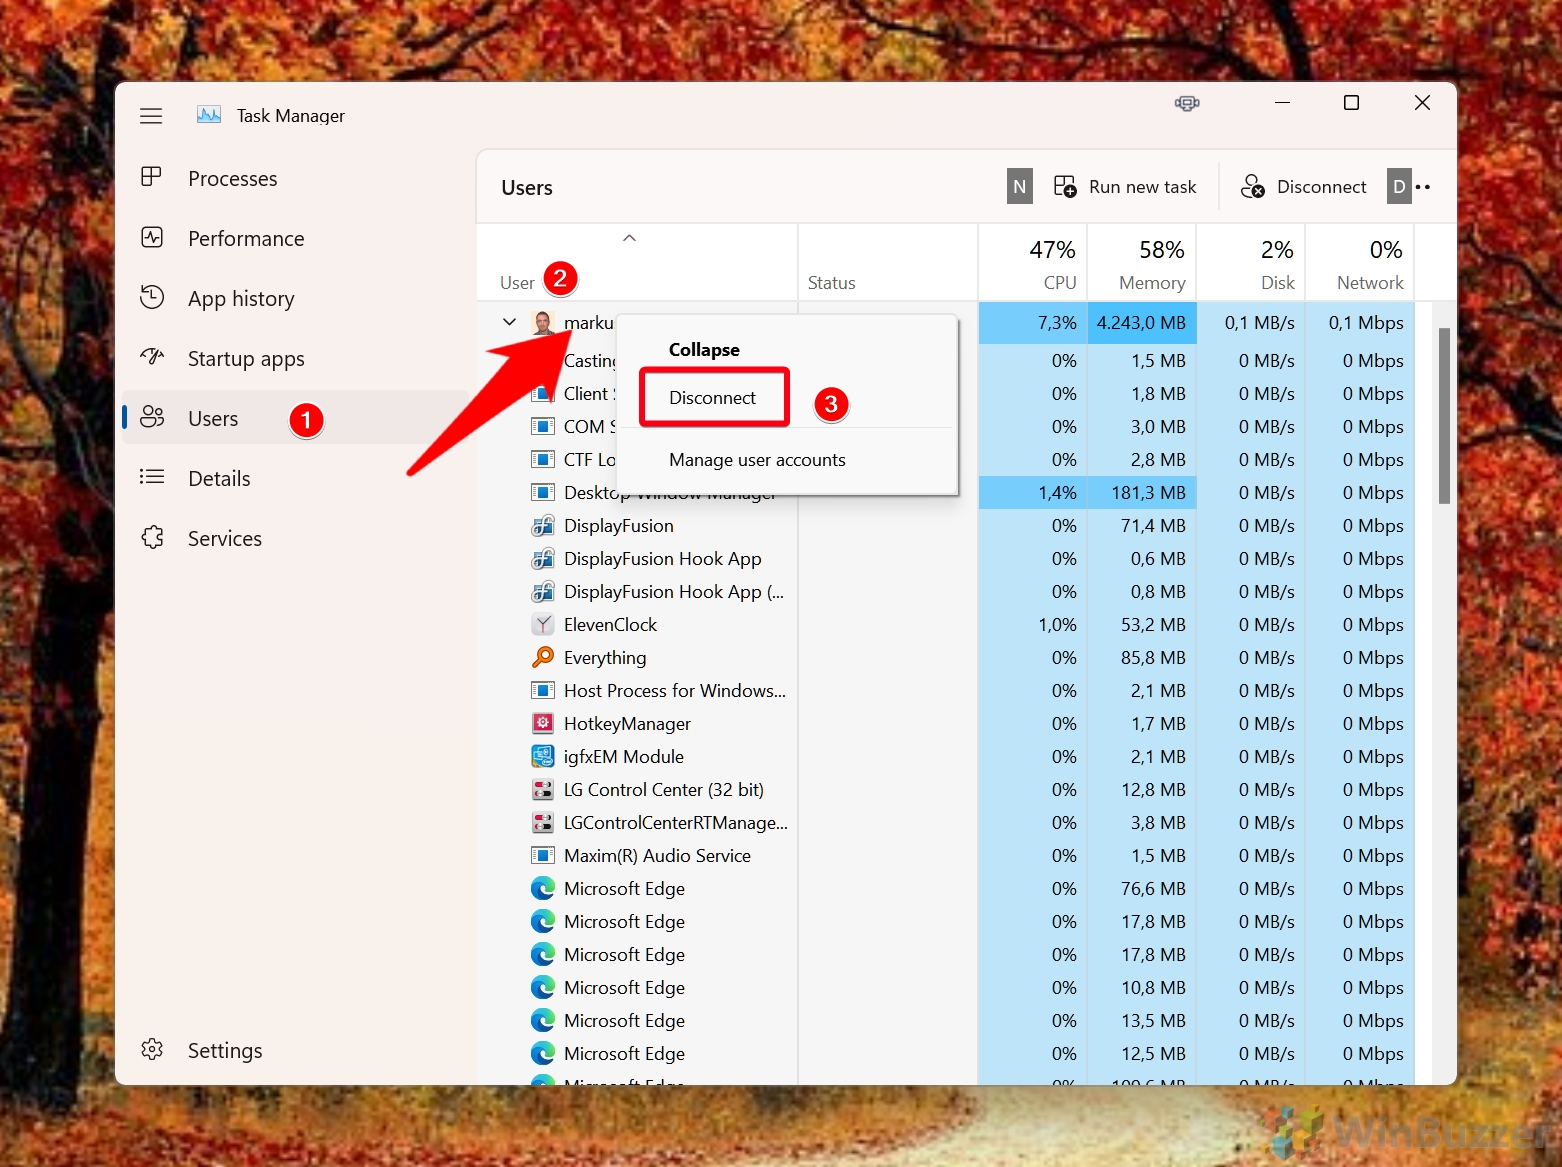This screenshot has height=1167, width=1562.
Task: Click the 0,1 MB/s disk cell for marku
Action: 1251,323
